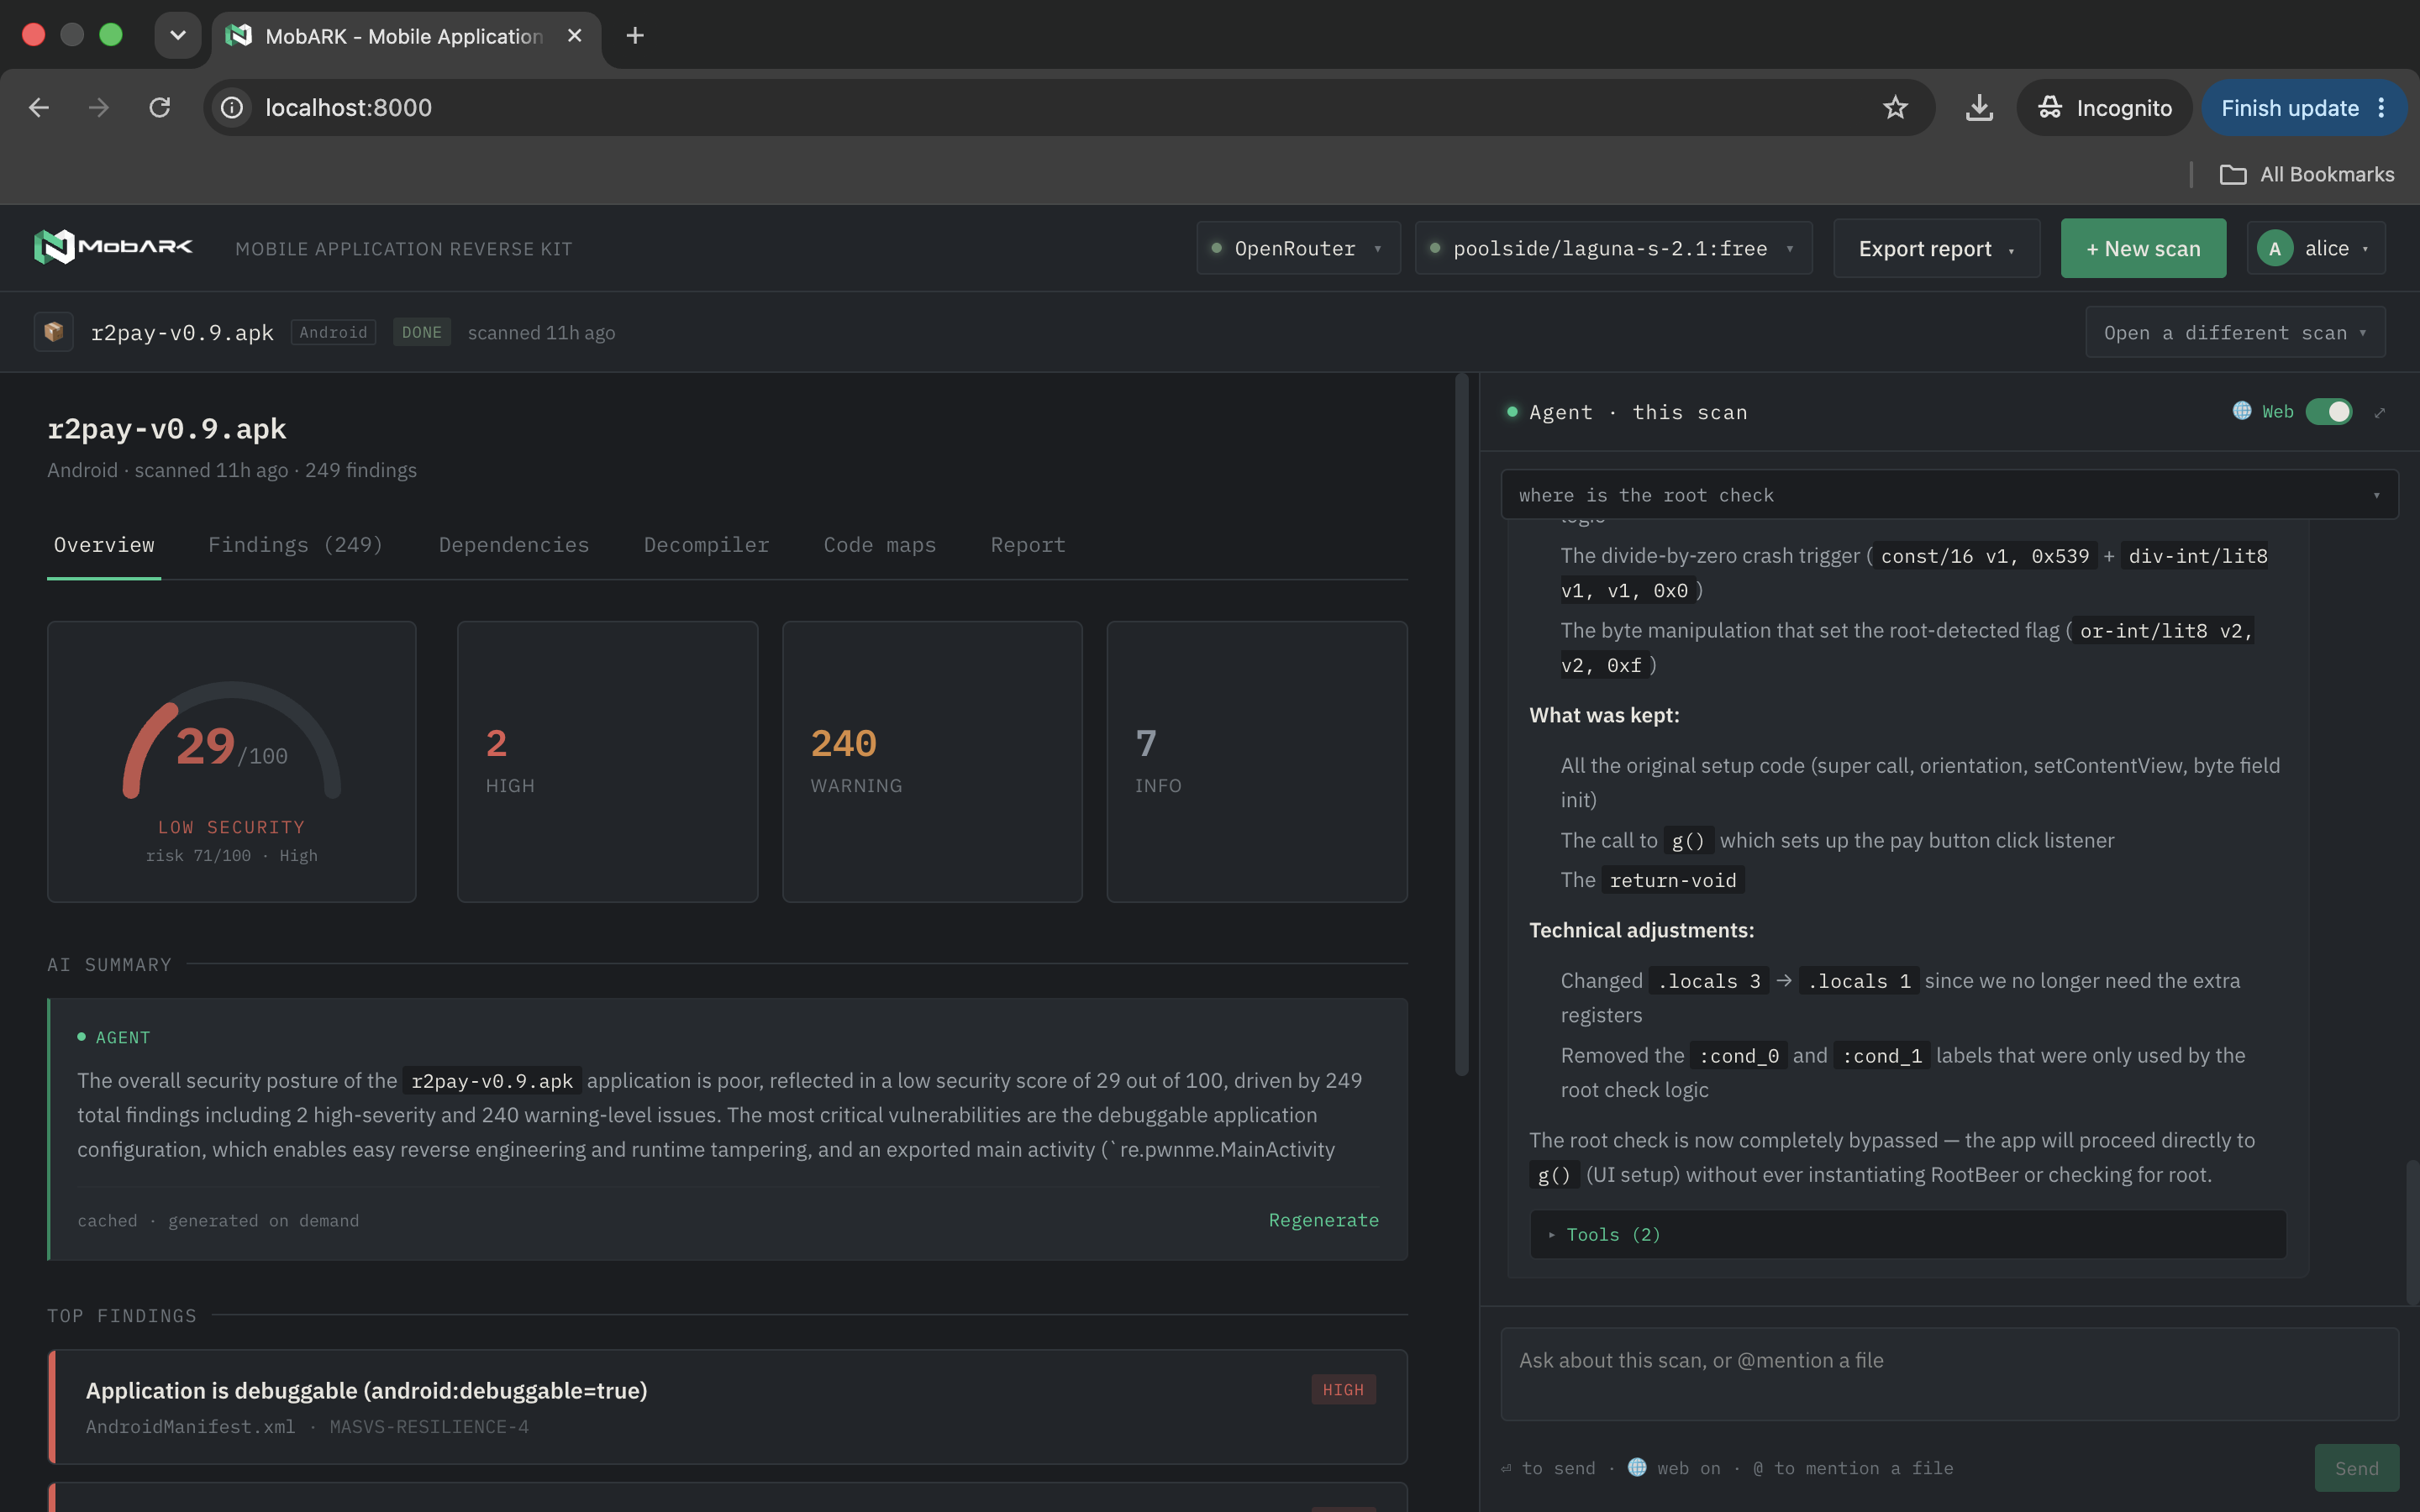Open the 'Application is debuggable' finding
The height and width of the screenshot is (1512, 2420).
click(727, 1407)
